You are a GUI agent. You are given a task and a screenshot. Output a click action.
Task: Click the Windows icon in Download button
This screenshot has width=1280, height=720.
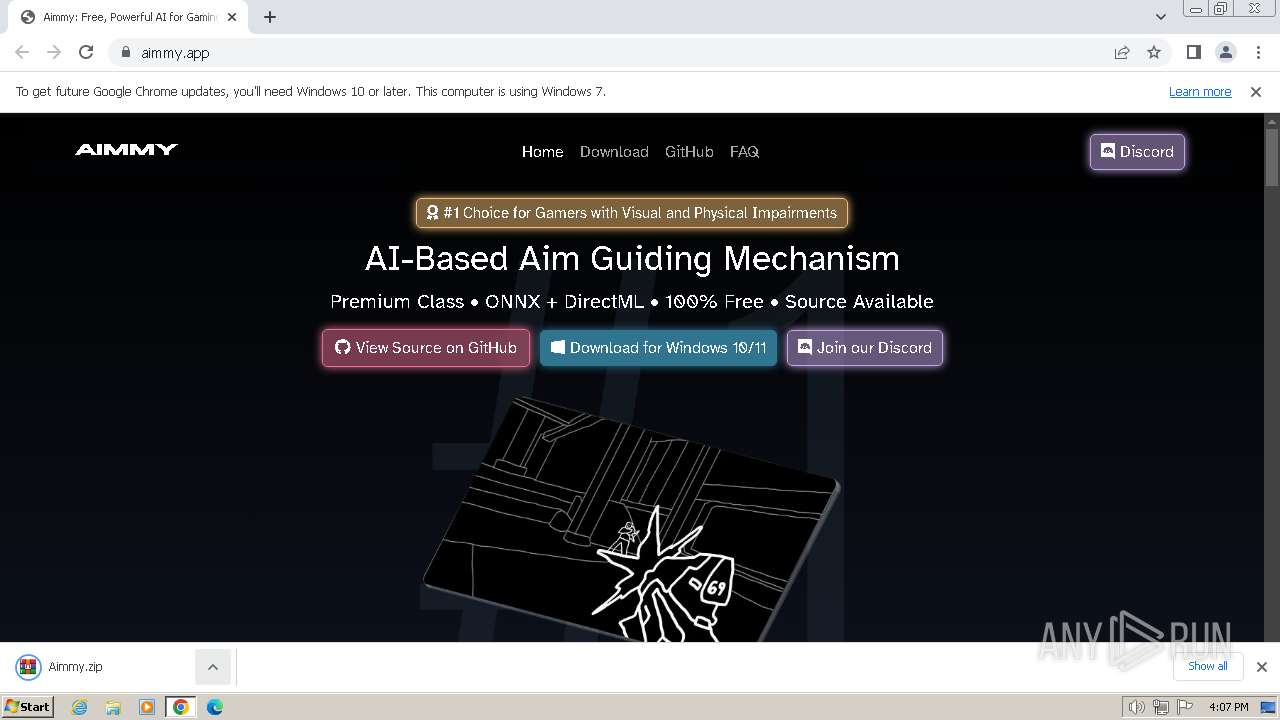558,348
